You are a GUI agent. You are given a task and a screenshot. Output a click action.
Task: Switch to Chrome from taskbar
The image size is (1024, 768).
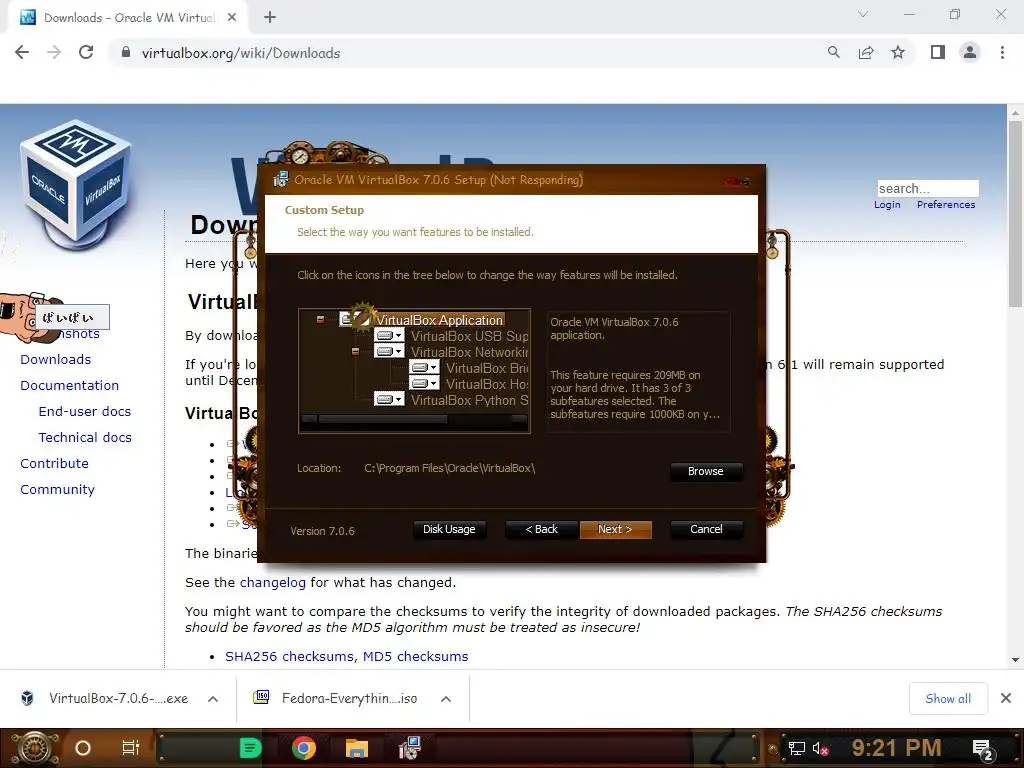[304, 748]
